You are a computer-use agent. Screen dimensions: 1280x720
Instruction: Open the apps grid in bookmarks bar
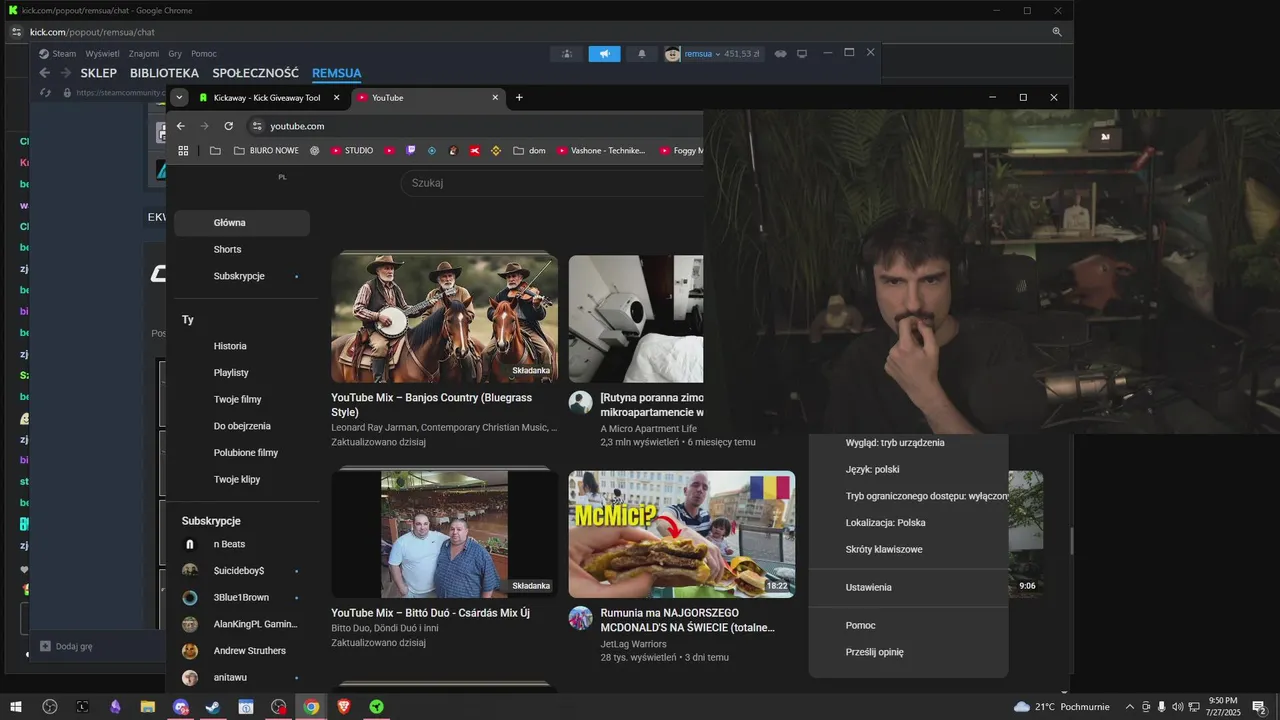click(x=183, y=151)
